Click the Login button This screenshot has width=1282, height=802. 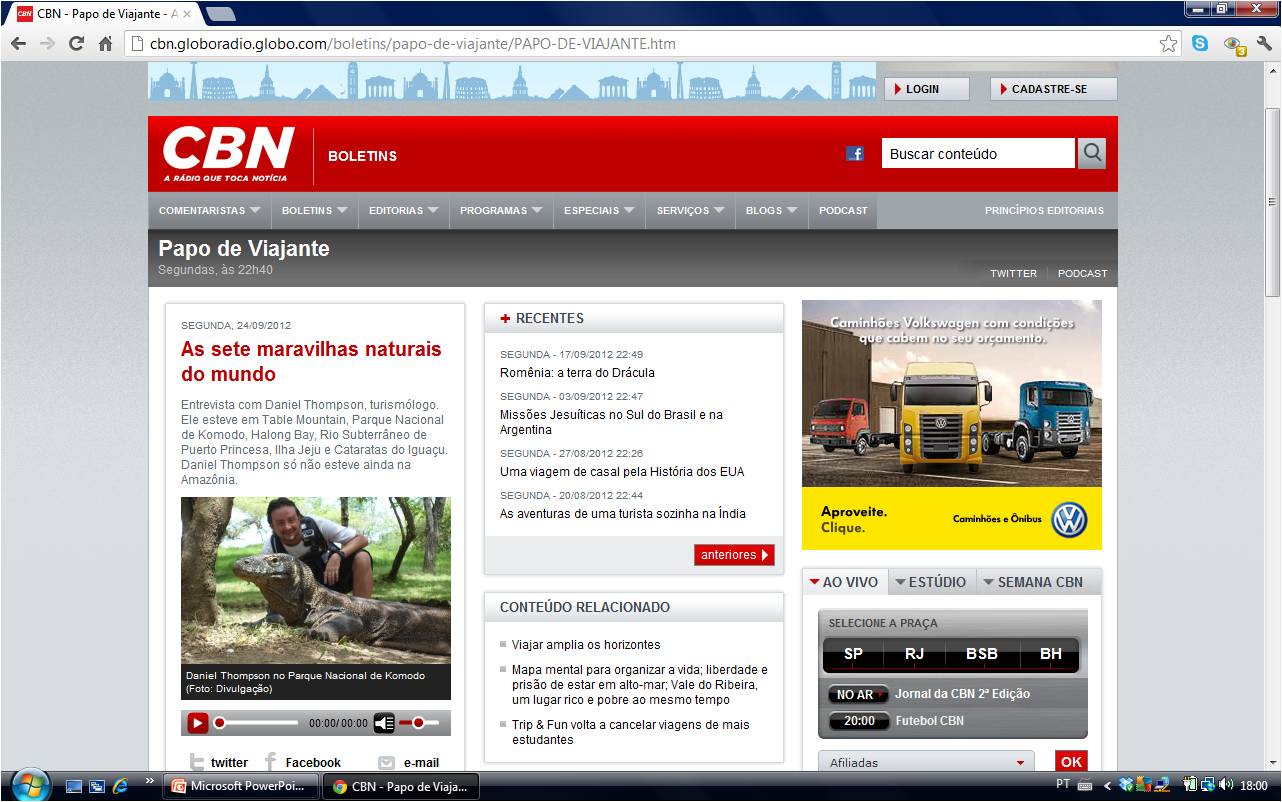coord(926,89)
